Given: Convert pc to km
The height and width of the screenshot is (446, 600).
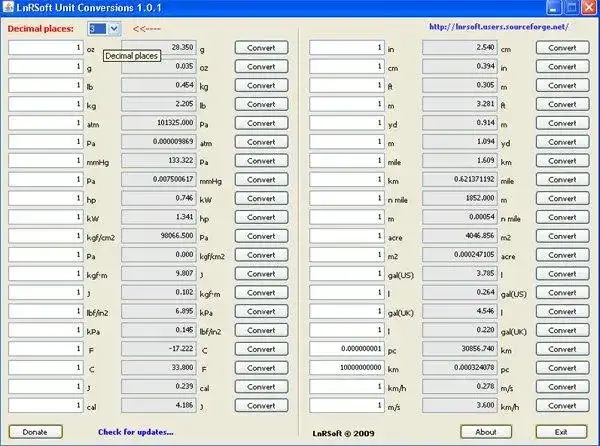Looking at the screenshot, I should point(562,349).
